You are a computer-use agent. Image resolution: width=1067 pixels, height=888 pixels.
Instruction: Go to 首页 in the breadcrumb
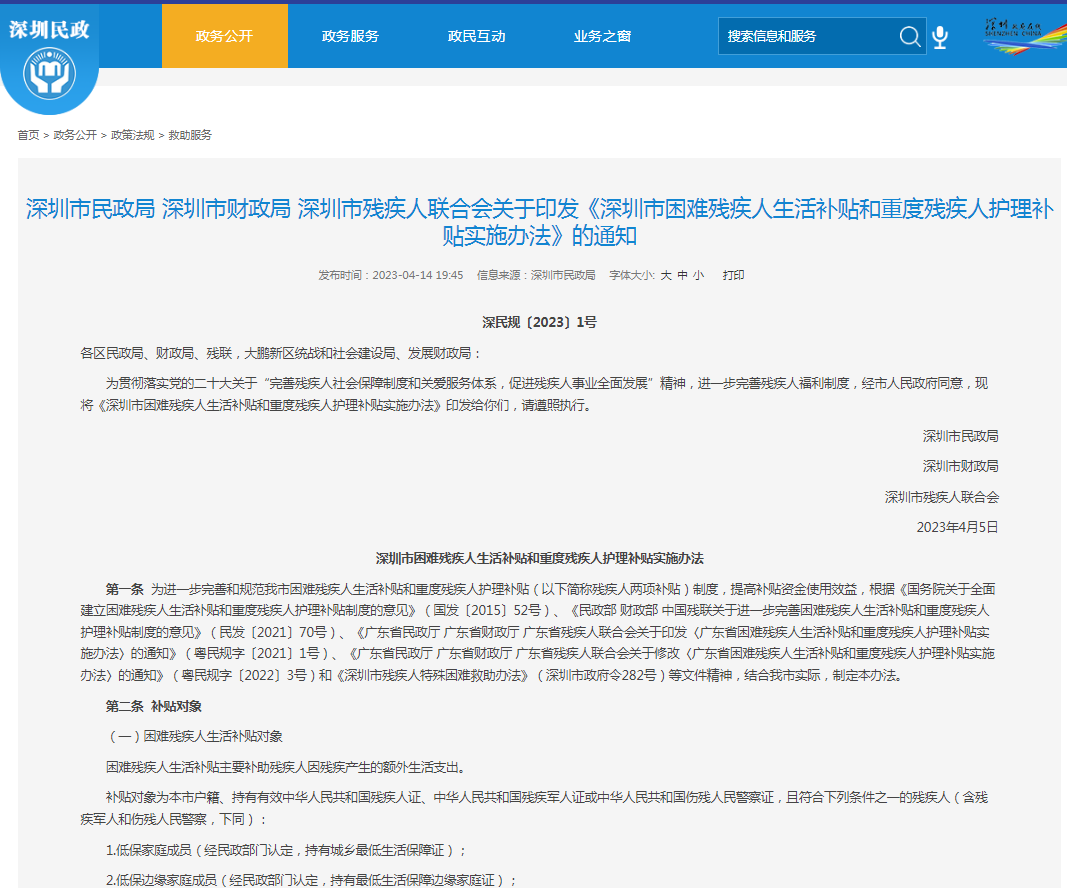(x=28, y=135)
